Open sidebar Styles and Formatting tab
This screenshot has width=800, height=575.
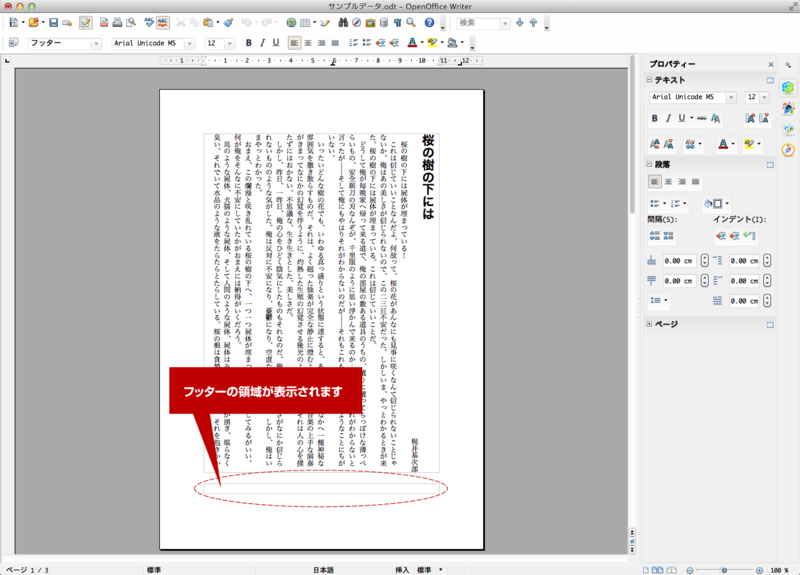(788, 108)
